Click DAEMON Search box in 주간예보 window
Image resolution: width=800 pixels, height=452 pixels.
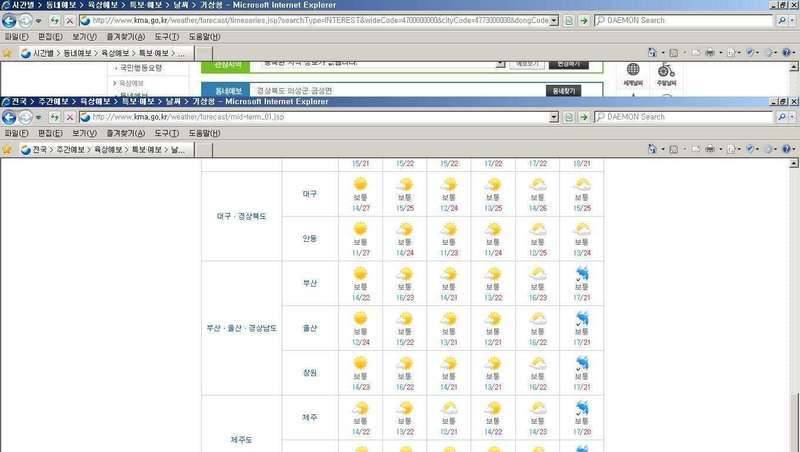pos(684,117)
